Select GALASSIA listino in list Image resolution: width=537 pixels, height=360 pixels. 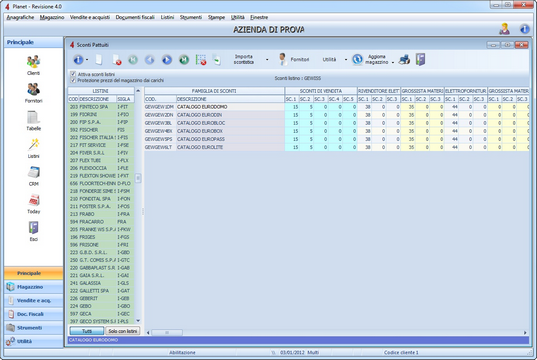click(x=101, y=283)
